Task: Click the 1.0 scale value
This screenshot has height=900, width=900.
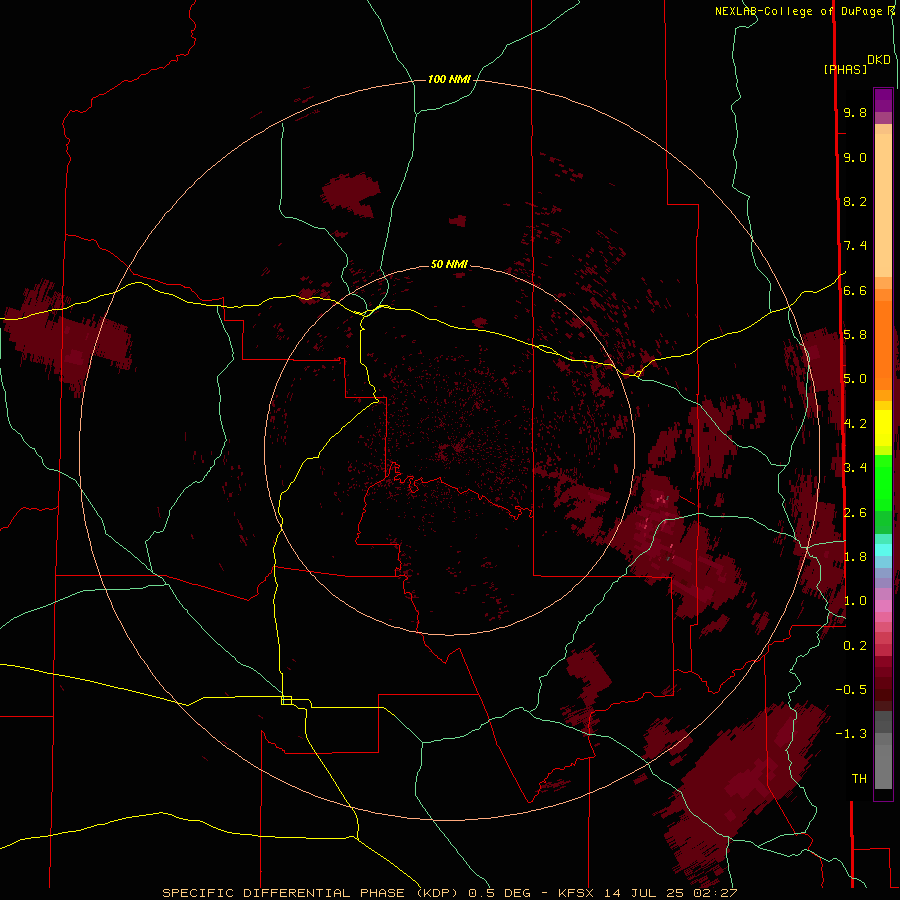Action: 855,601
